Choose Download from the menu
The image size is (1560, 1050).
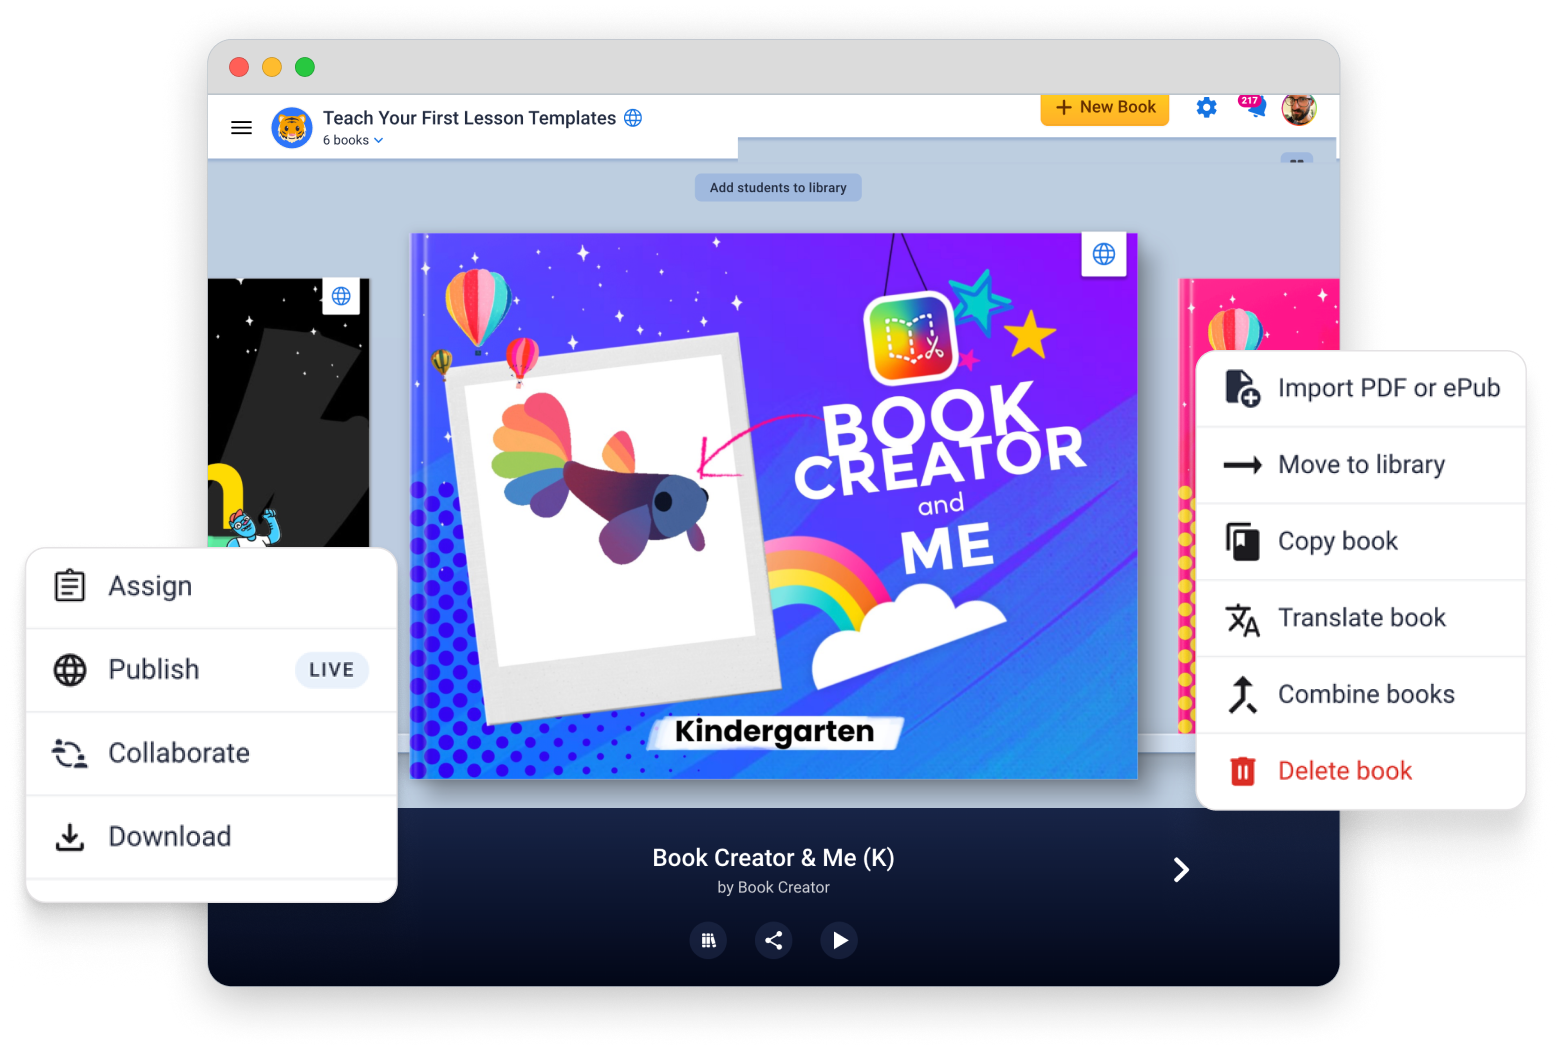[212, 837]
